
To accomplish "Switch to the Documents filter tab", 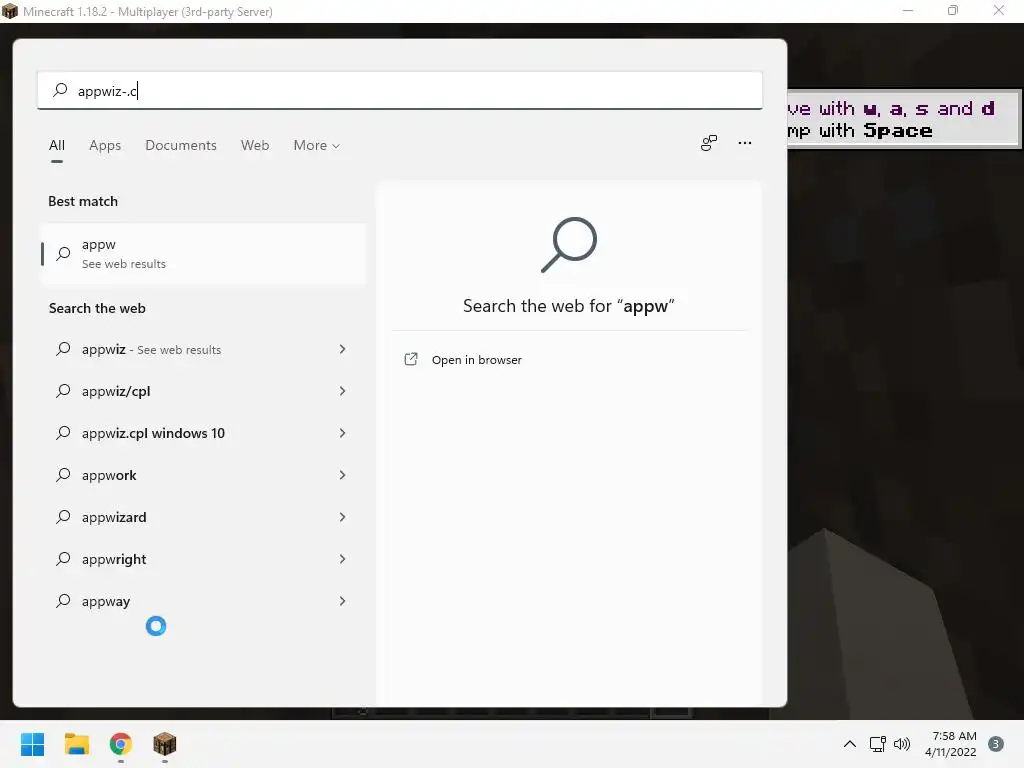I will tap(181, 146).
